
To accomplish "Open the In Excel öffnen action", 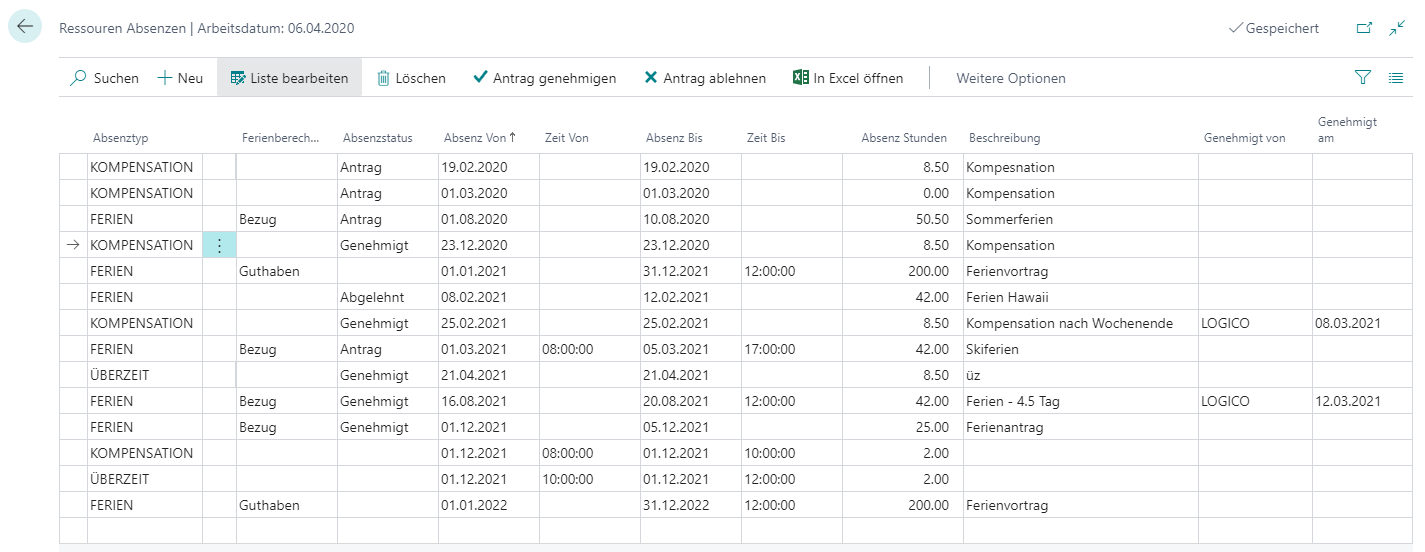I will tap(848, 78).
